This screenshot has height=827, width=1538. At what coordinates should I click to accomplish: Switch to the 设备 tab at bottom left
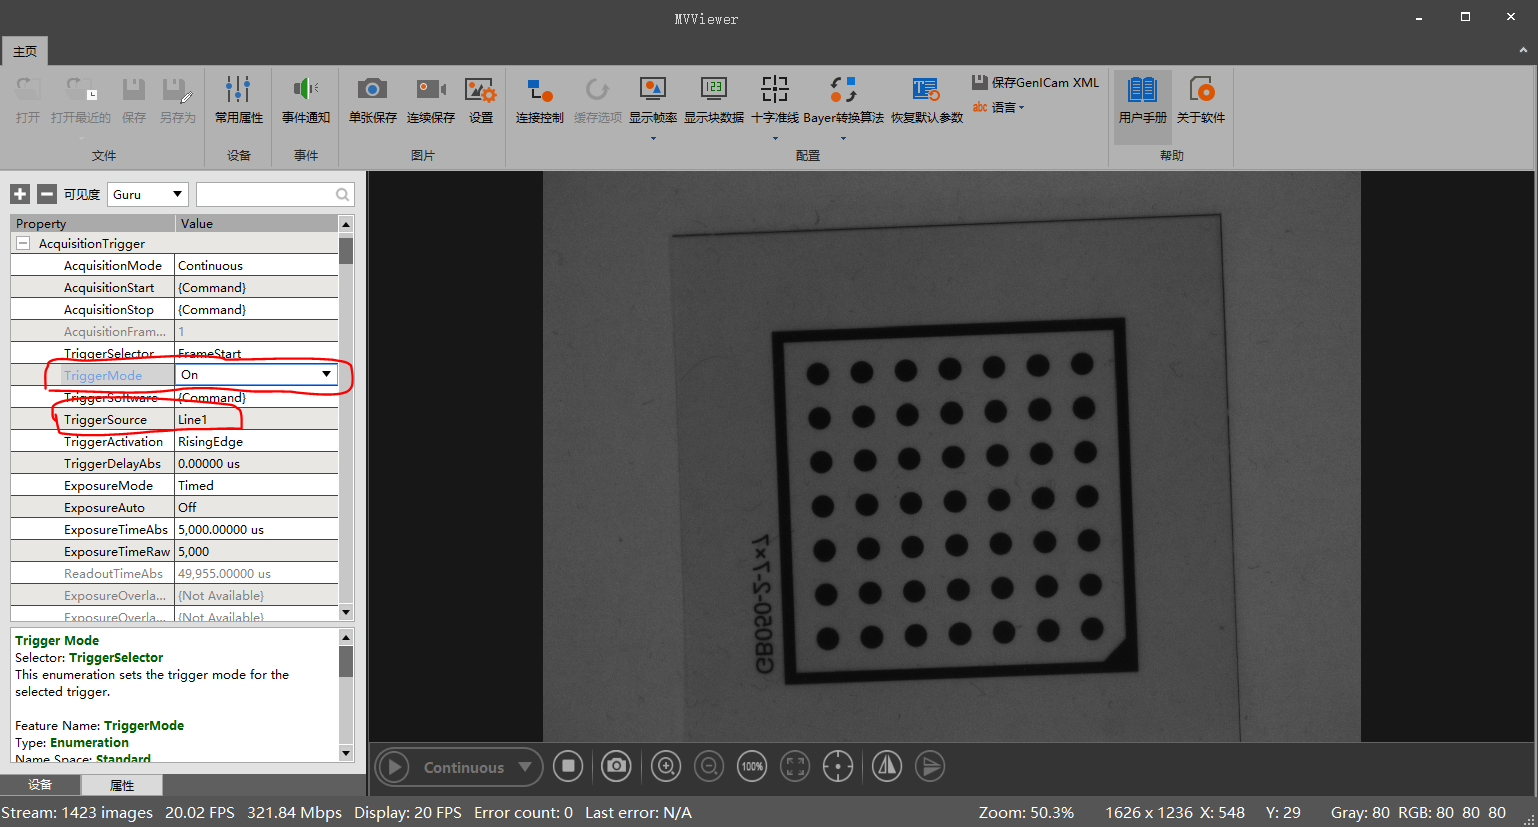click(x=40, y=785)
